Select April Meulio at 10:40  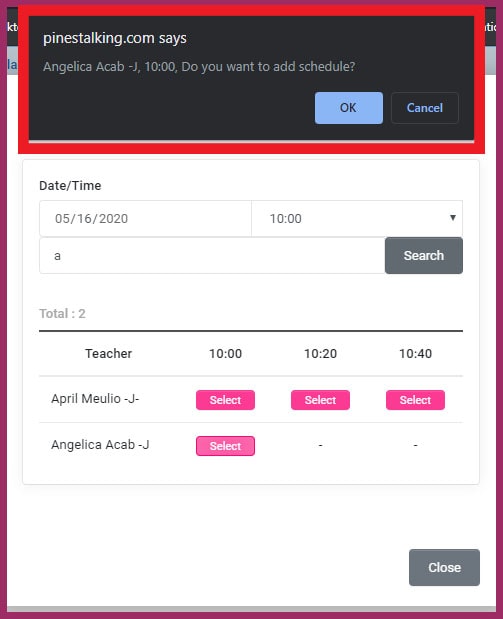tap(415, 400)
